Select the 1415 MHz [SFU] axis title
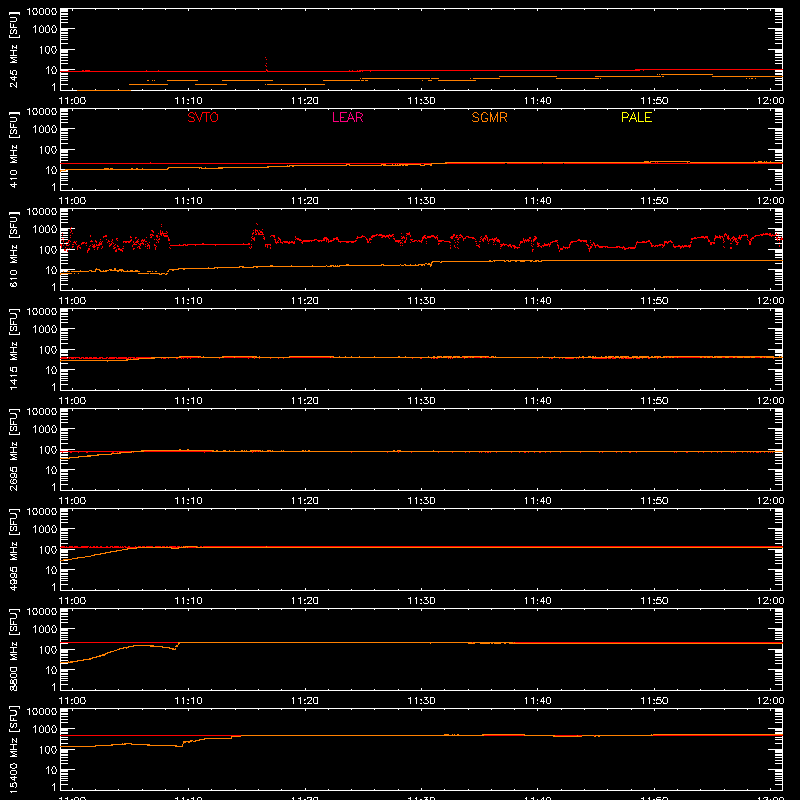The width and height of the screenshot is (800, 800). tap(13, 349)
